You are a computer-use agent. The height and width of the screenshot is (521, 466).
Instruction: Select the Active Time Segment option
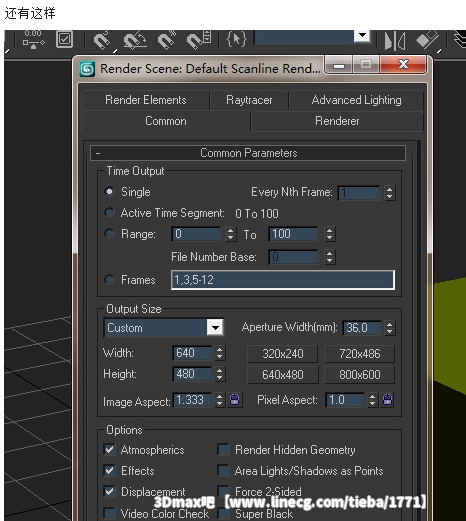(x=109, y=213)
